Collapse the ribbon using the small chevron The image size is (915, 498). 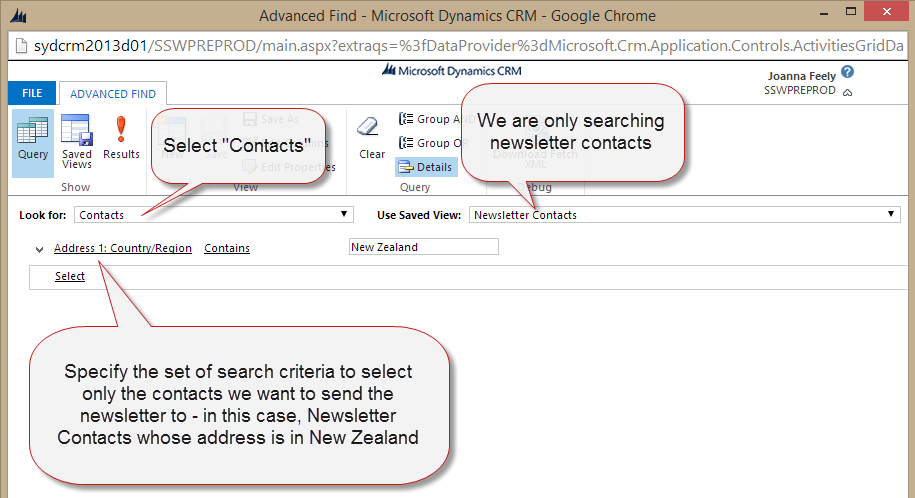pyautogui.click(x=848, y=92)
